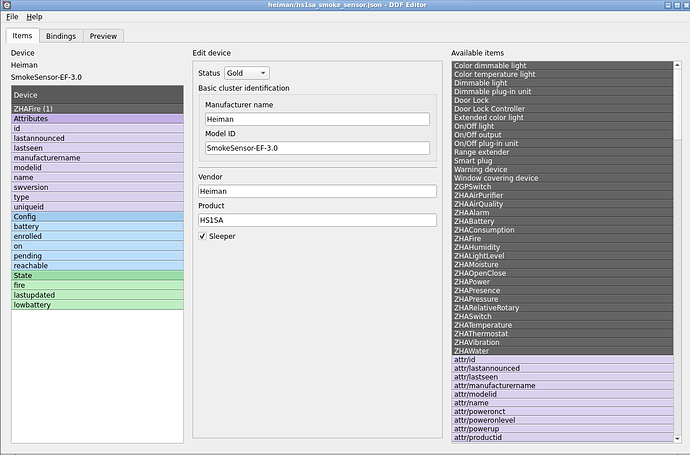Image resolution: width=690 pixels, height=455 pixels.
Task: Switch to the Bindings tab
Action: point(61,36)
